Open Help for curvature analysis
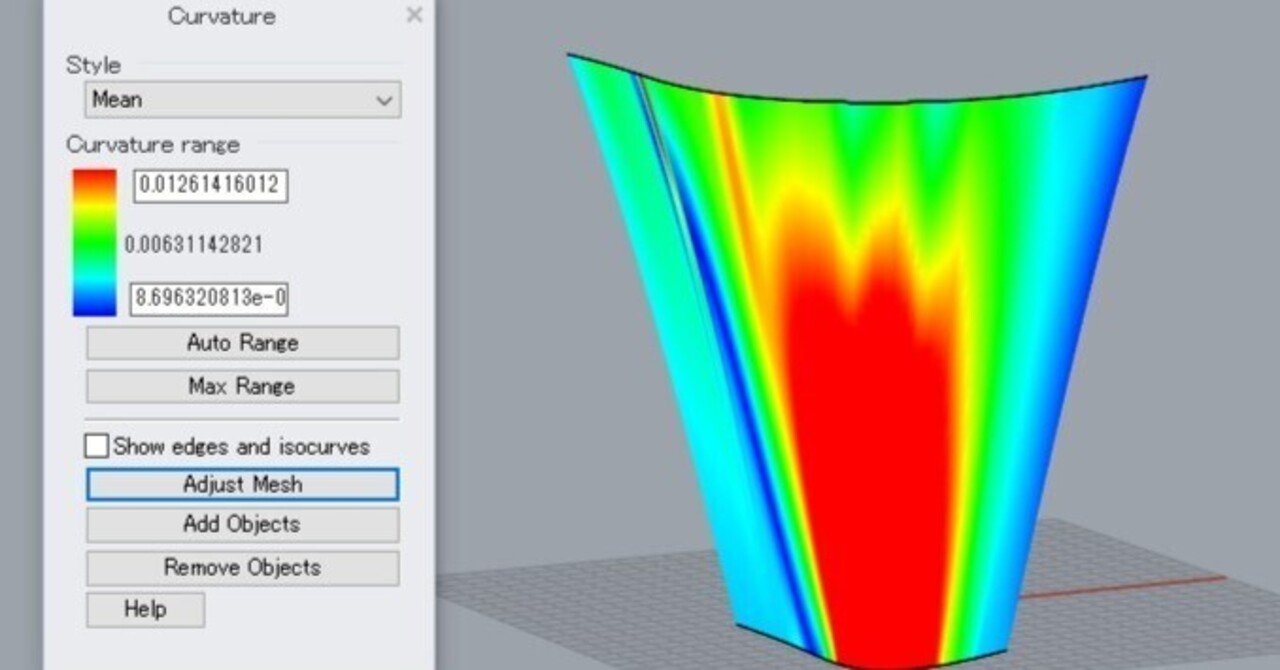1280x670 pixels. pyautogui.click(x=144, y=610)
